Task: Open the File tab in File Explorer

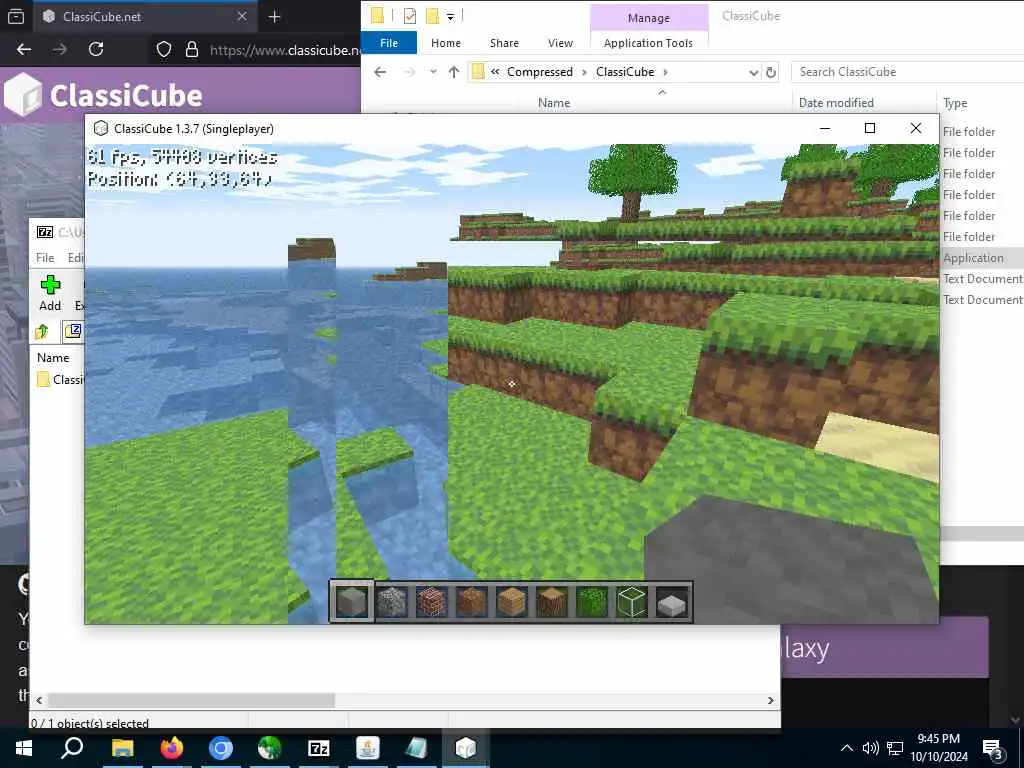Action: (389, 43)
